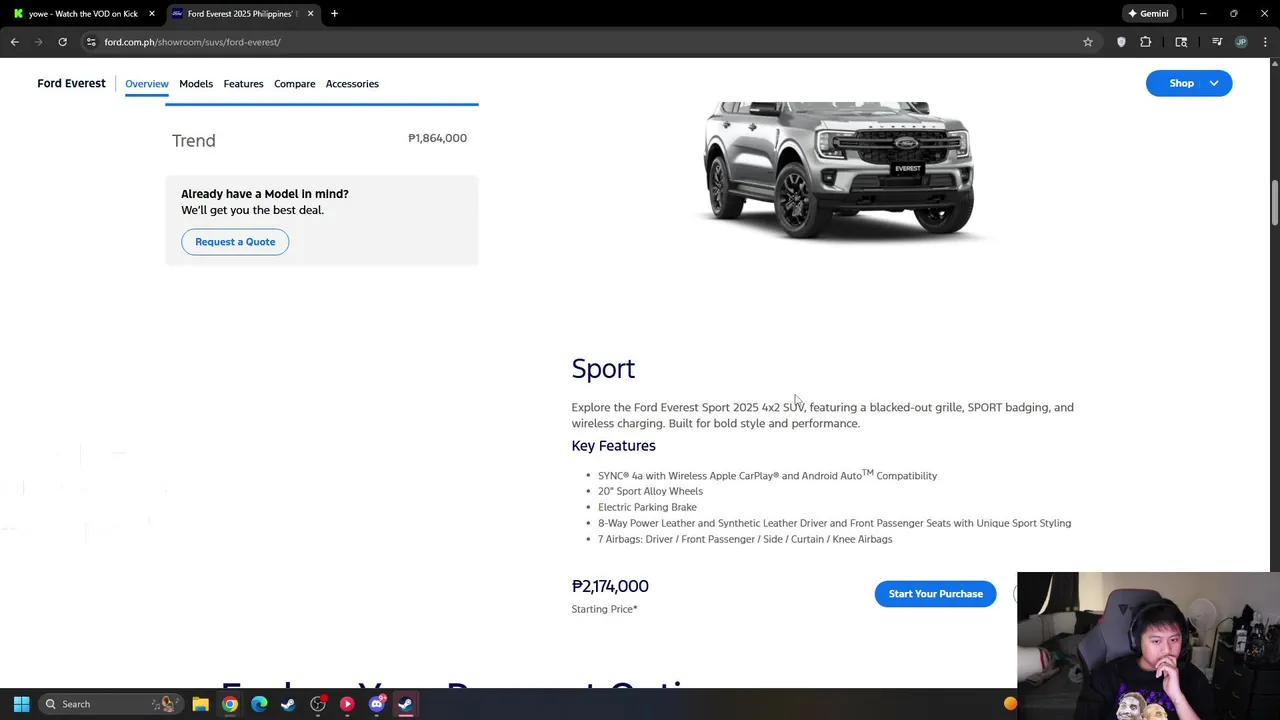This screenshot has height=720, width=1280.
Task: Switch to the Kick VOD tab
Action: [x=82, y=14]
